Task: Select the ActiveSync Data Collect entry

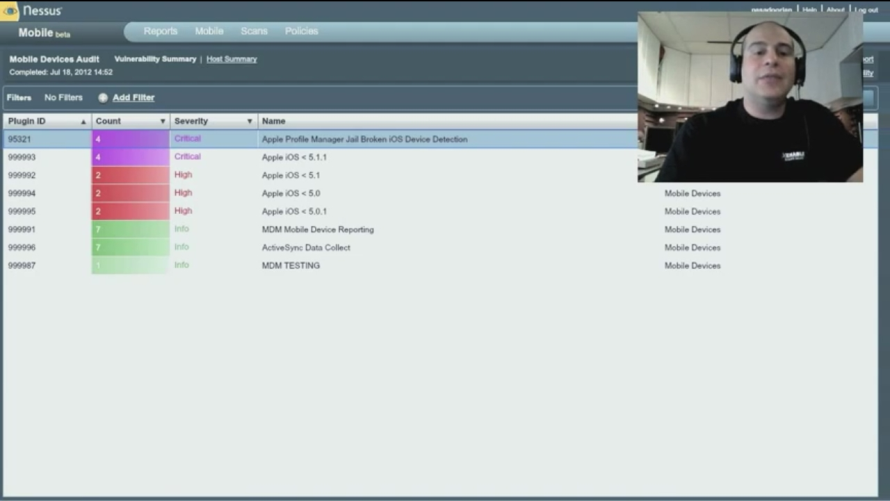Action: [x=306, y=248]
